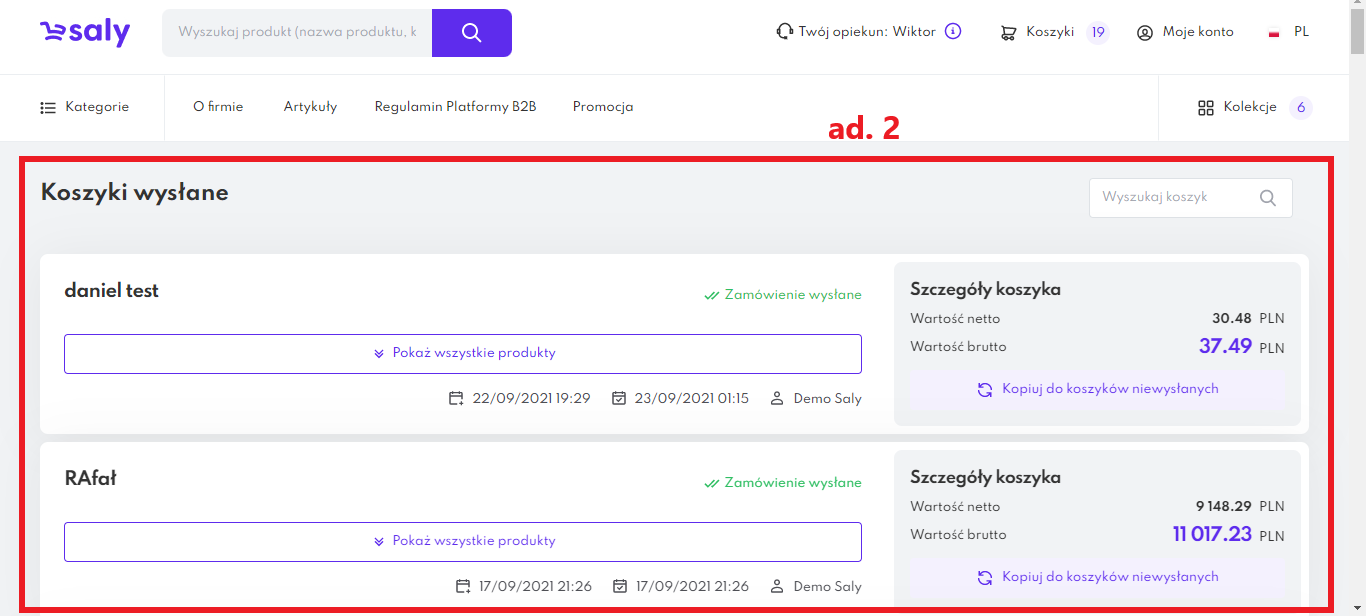Click the Polish flag language selector

pyautogui.click(x=1275, y=33)
